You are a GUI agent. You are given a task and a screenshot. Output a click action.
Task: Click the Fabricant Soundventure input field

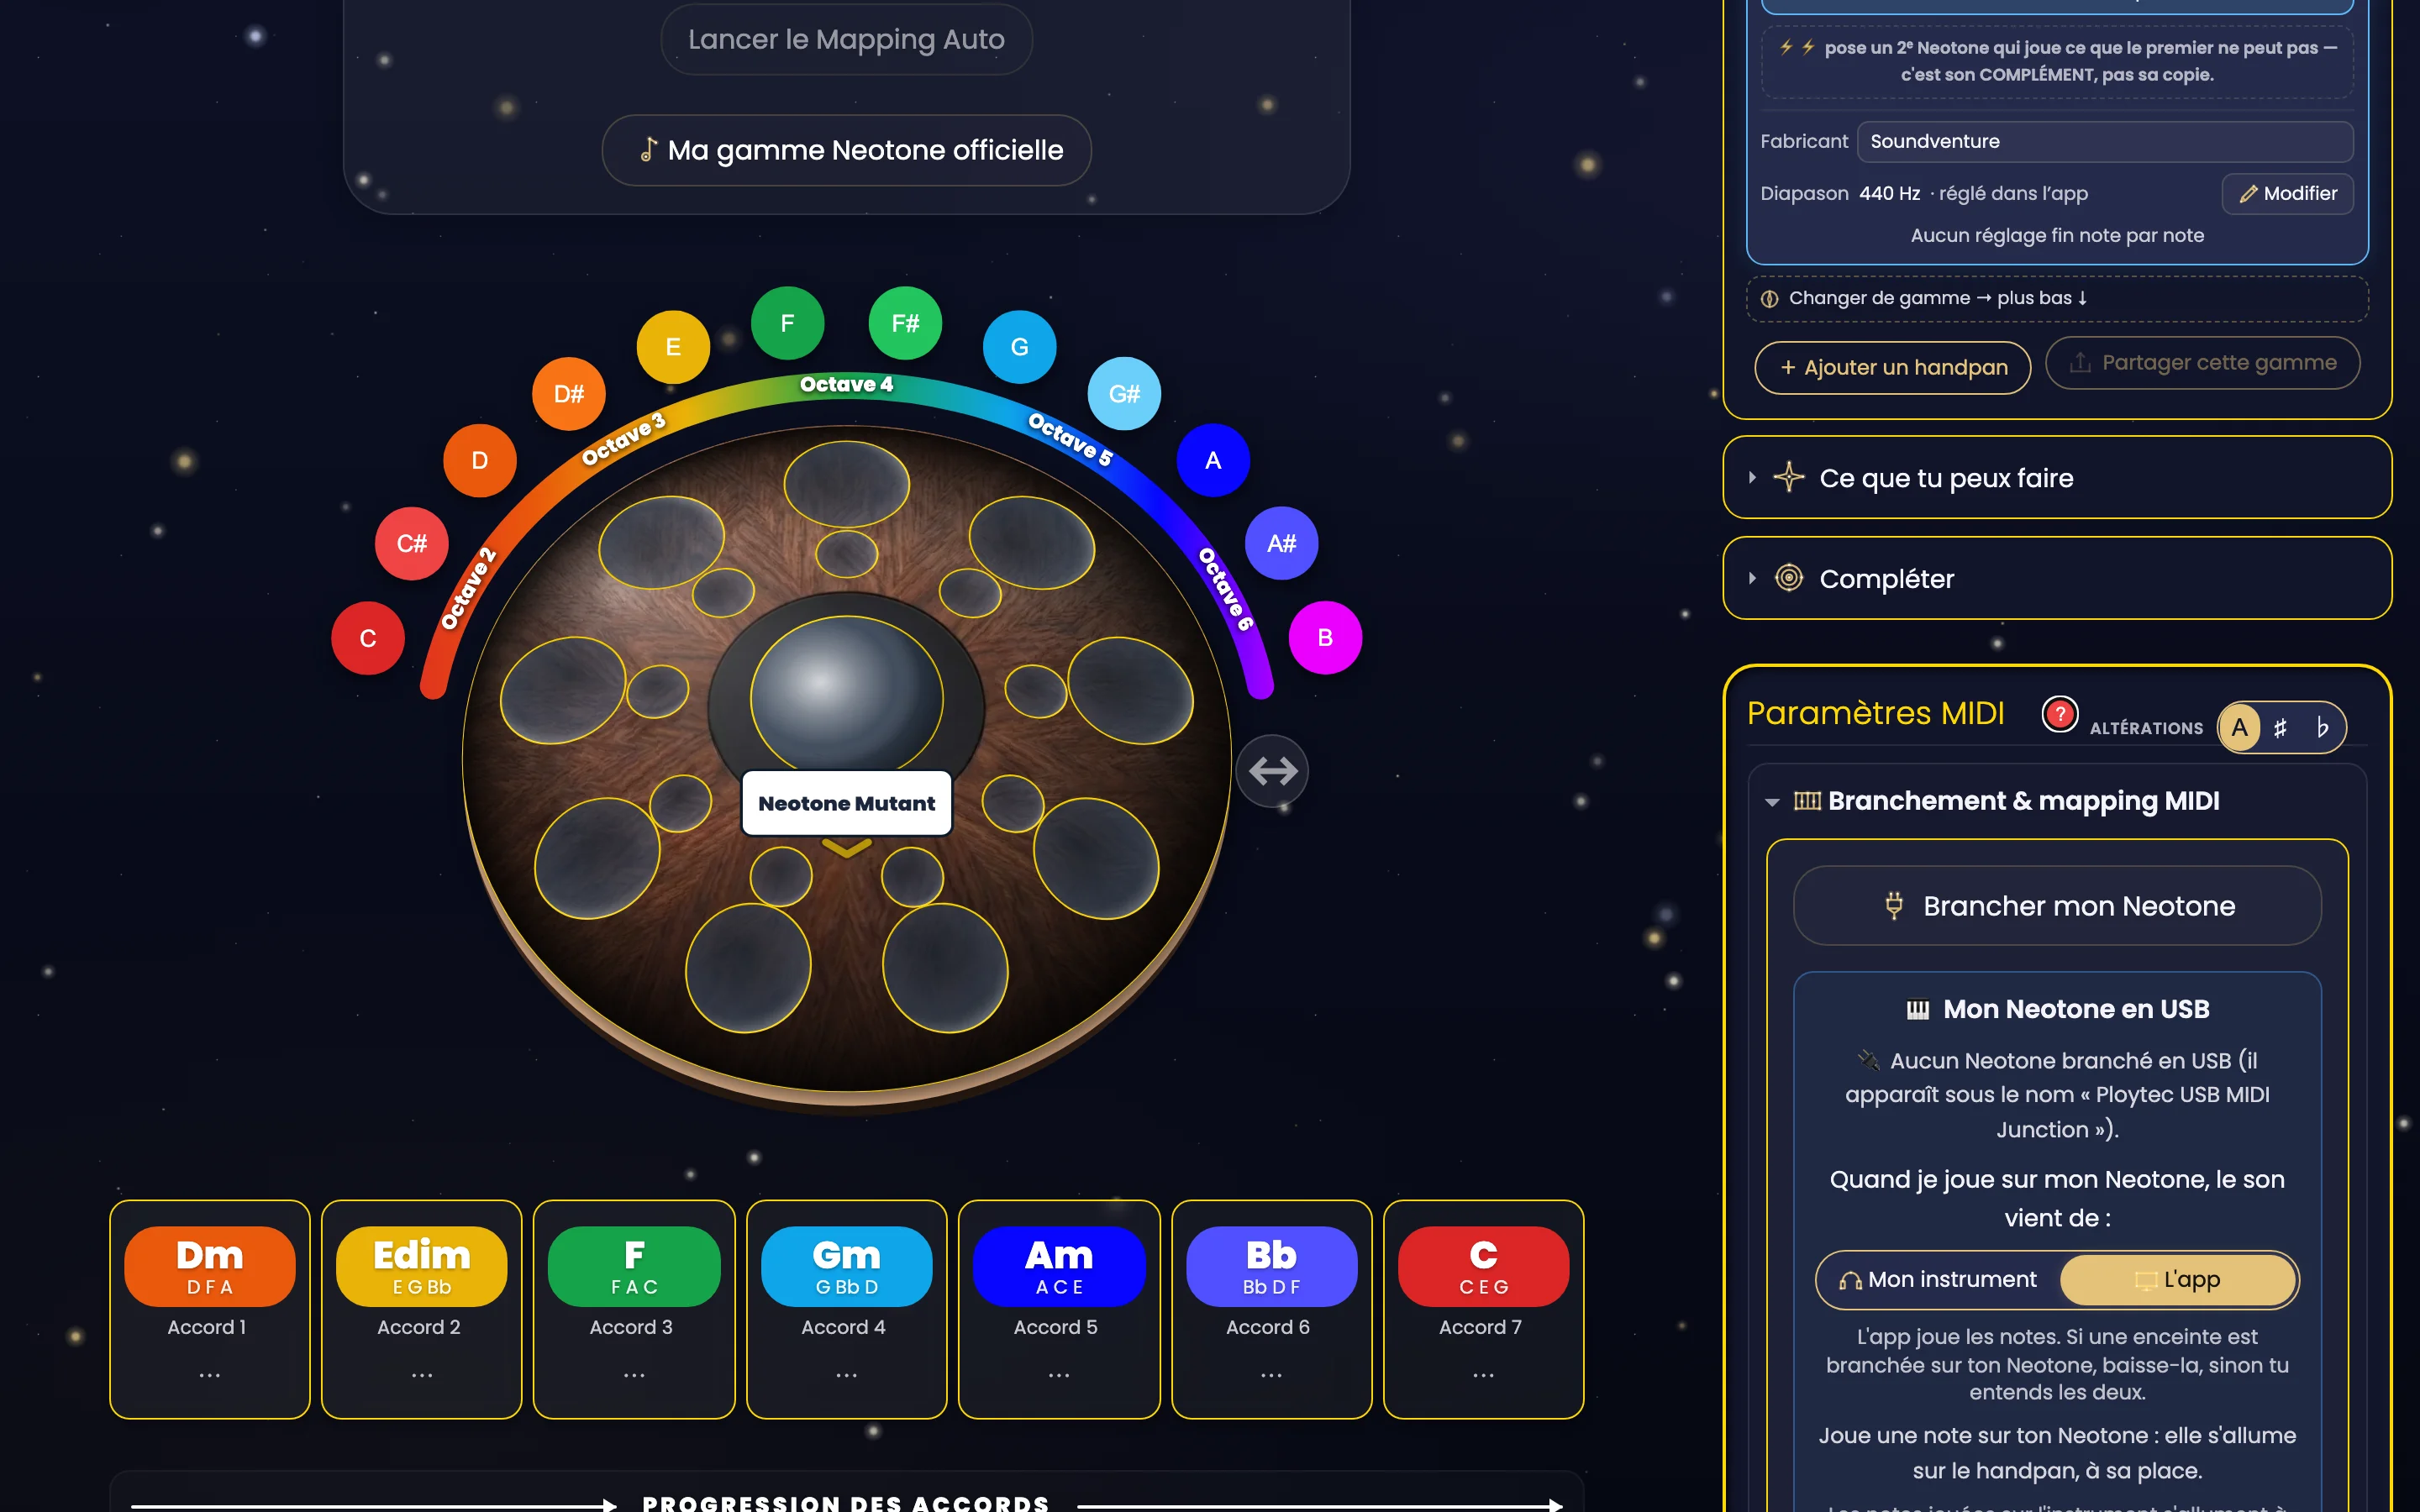point(2104,141)
